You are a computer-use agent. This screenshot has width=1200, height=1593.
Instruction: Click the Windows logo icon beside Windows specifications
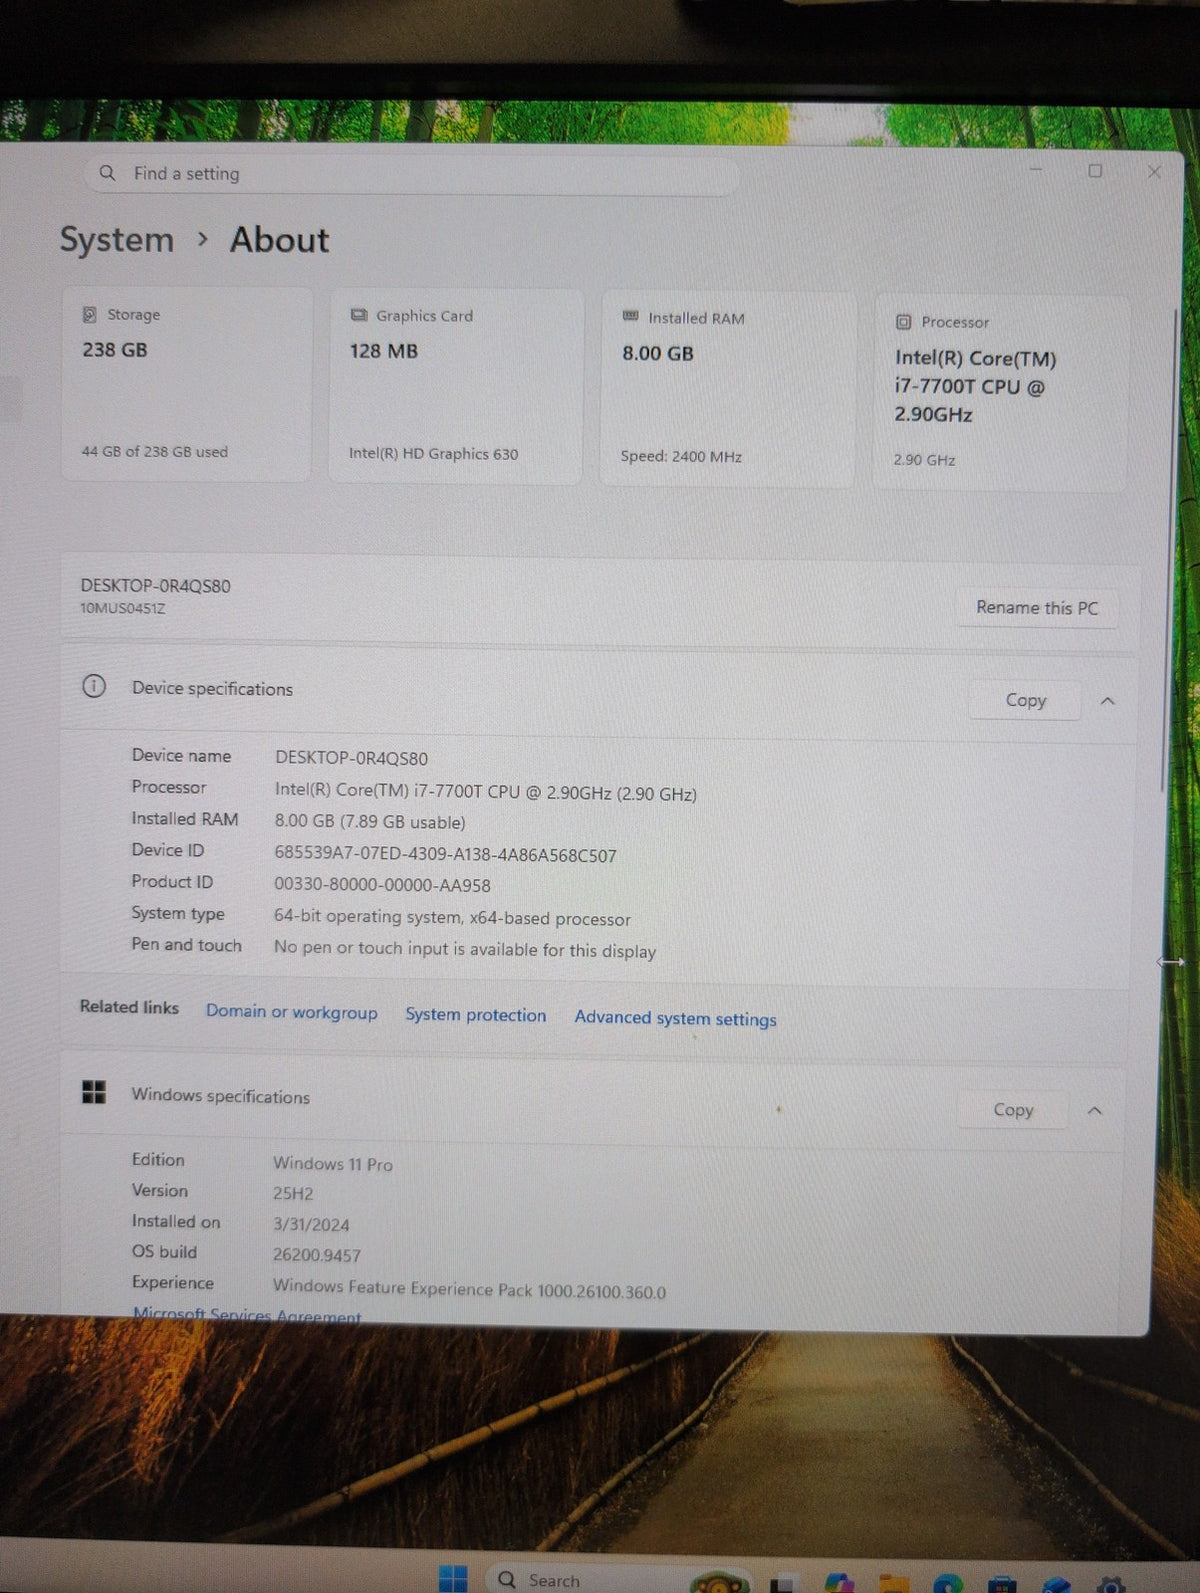point(94,1092)
